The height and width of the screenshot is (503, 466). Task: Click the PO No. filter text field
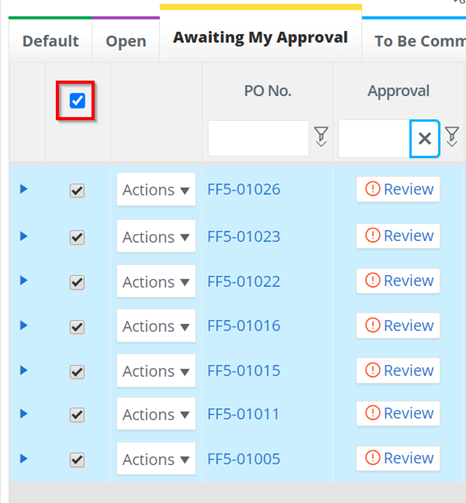258,138
